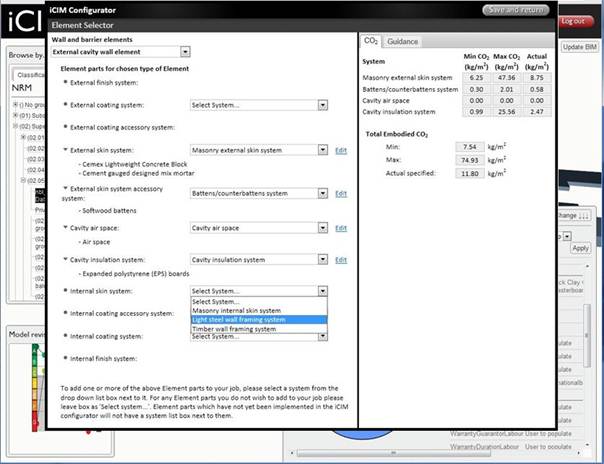Switch to the Guidance tab
The width and height of the screenshot is (604, 464).
pos(403,42)
